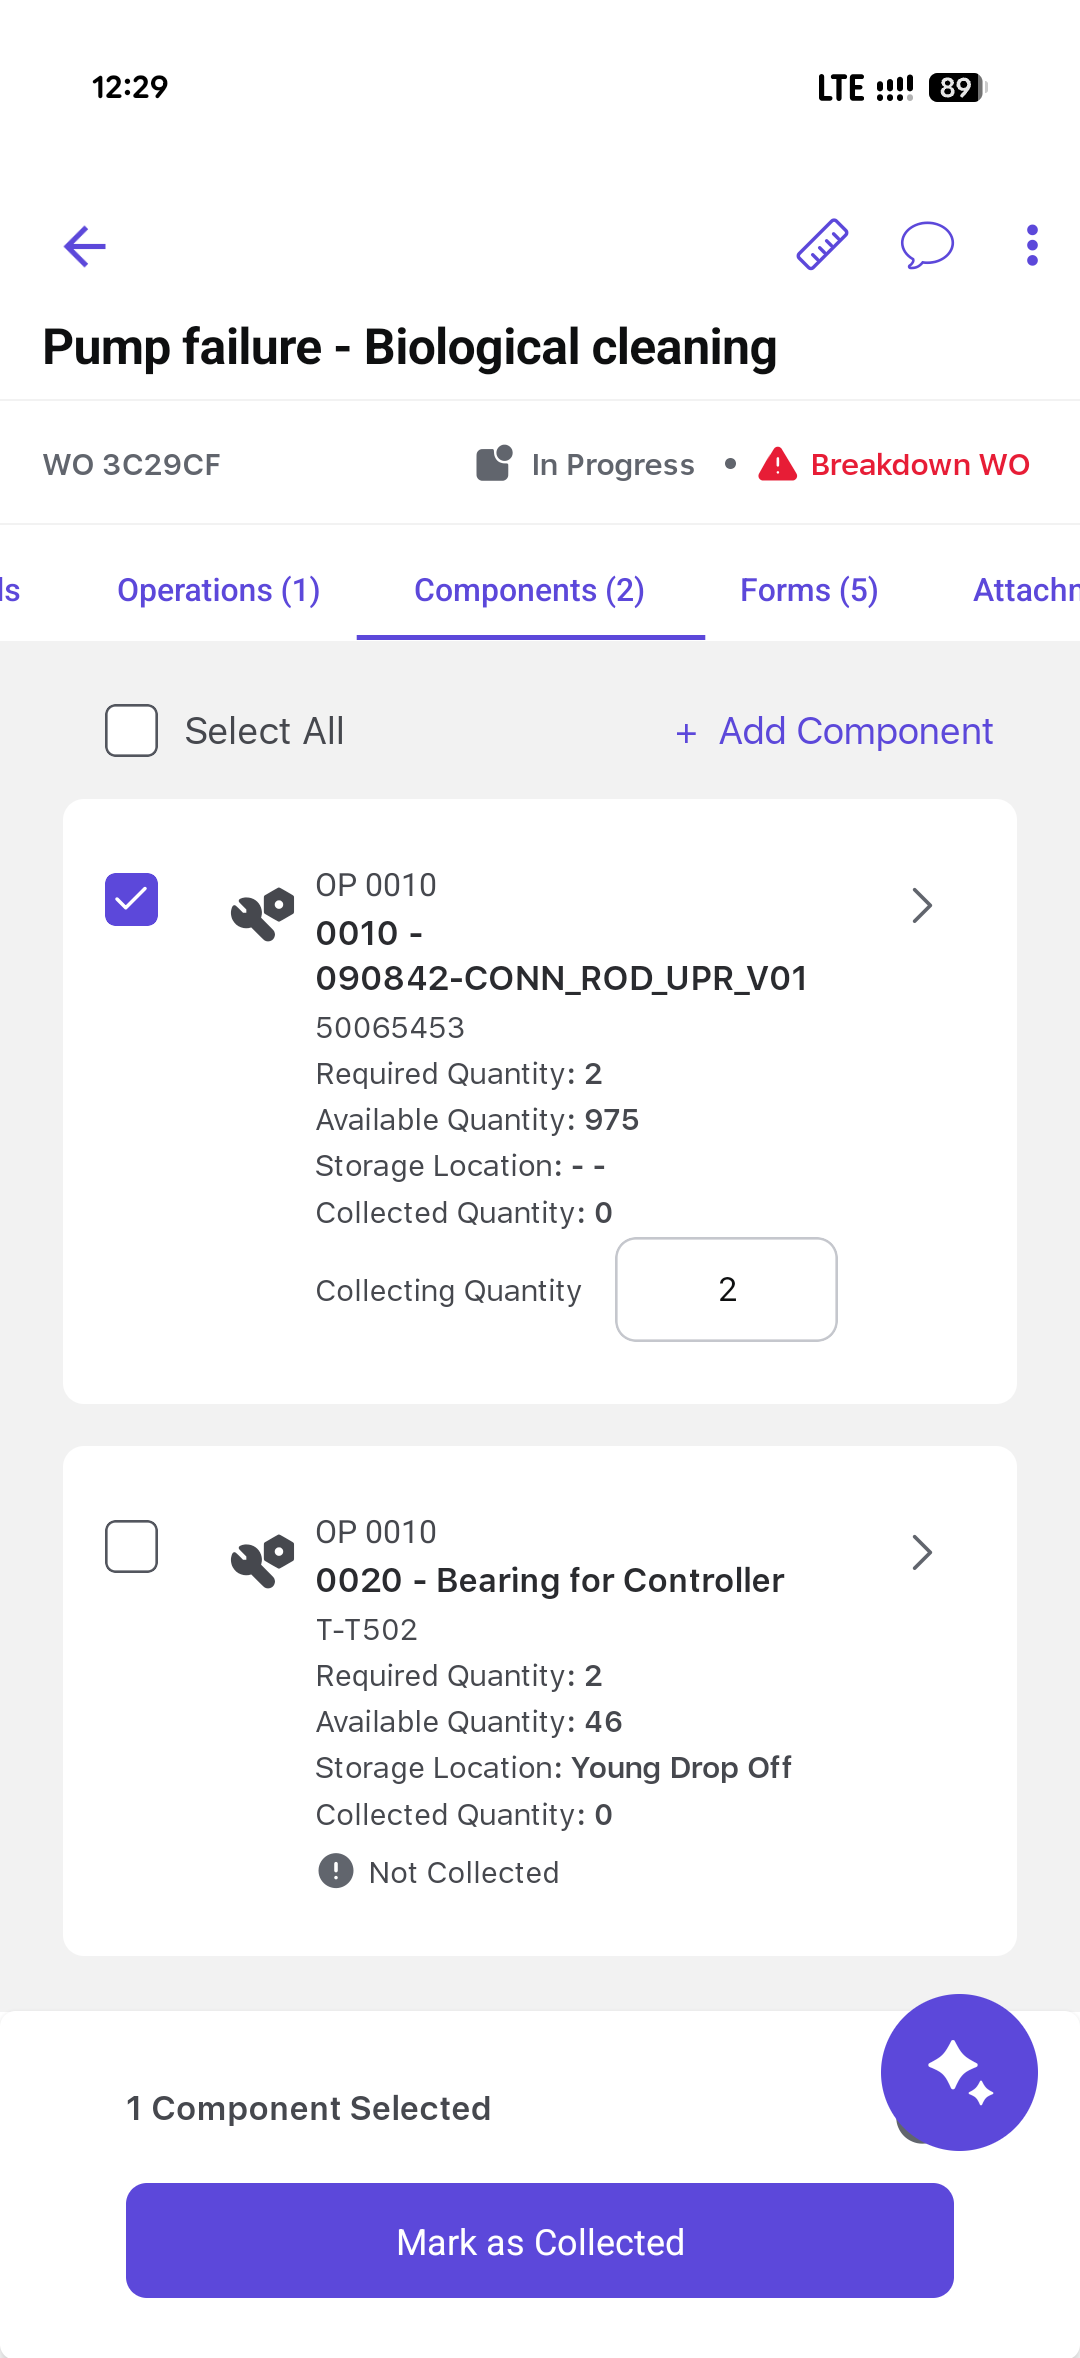Screen dimensions: 1080x2358
Task: Switch to the Forms (5) tab
Action: (x=809, y=590)
